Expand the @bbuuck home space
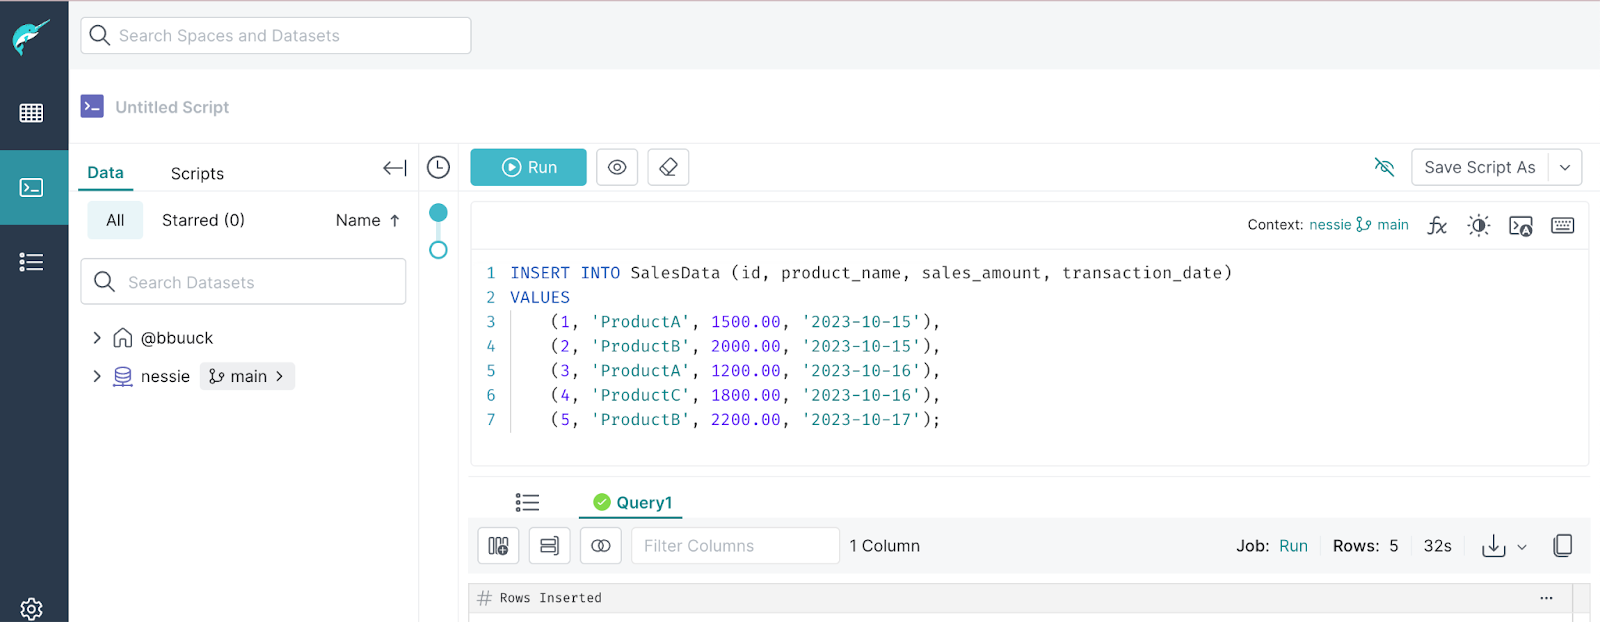Screen dimensions: 1600x622 (x=97, y=338)
